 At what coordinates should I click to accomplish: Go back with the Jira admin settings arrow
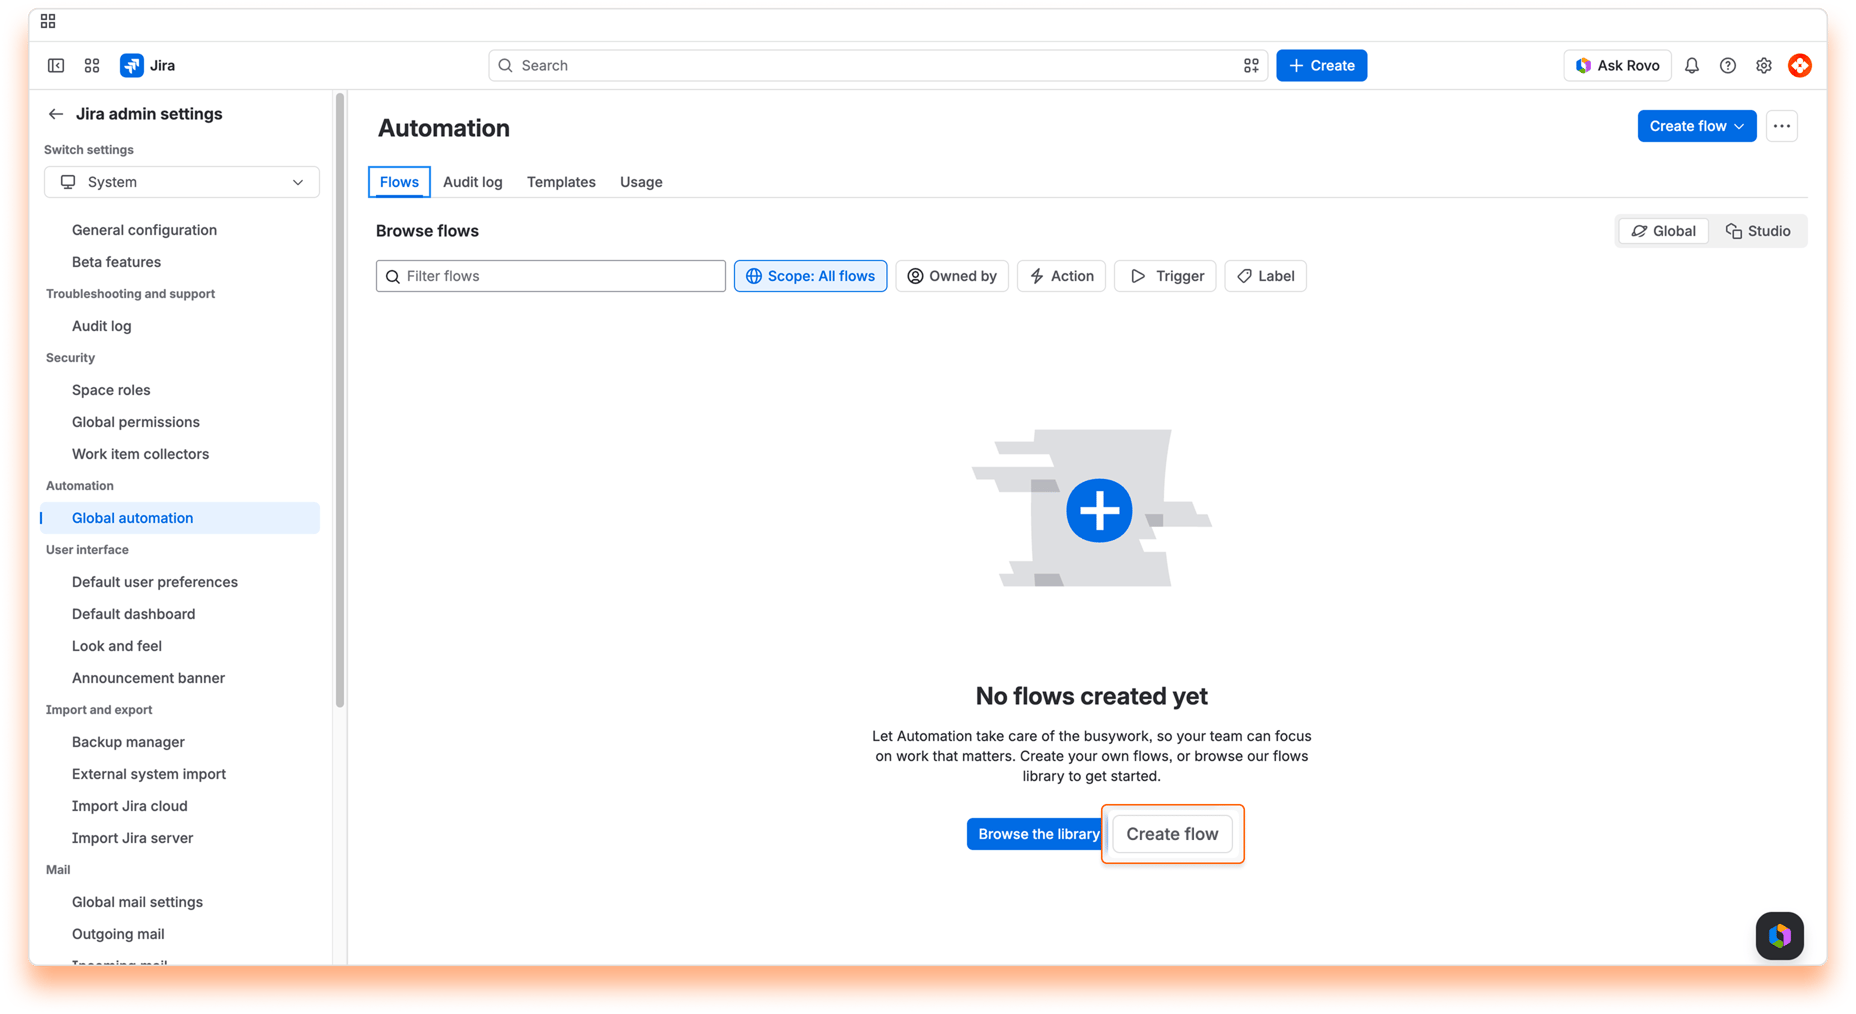(56, 114)
